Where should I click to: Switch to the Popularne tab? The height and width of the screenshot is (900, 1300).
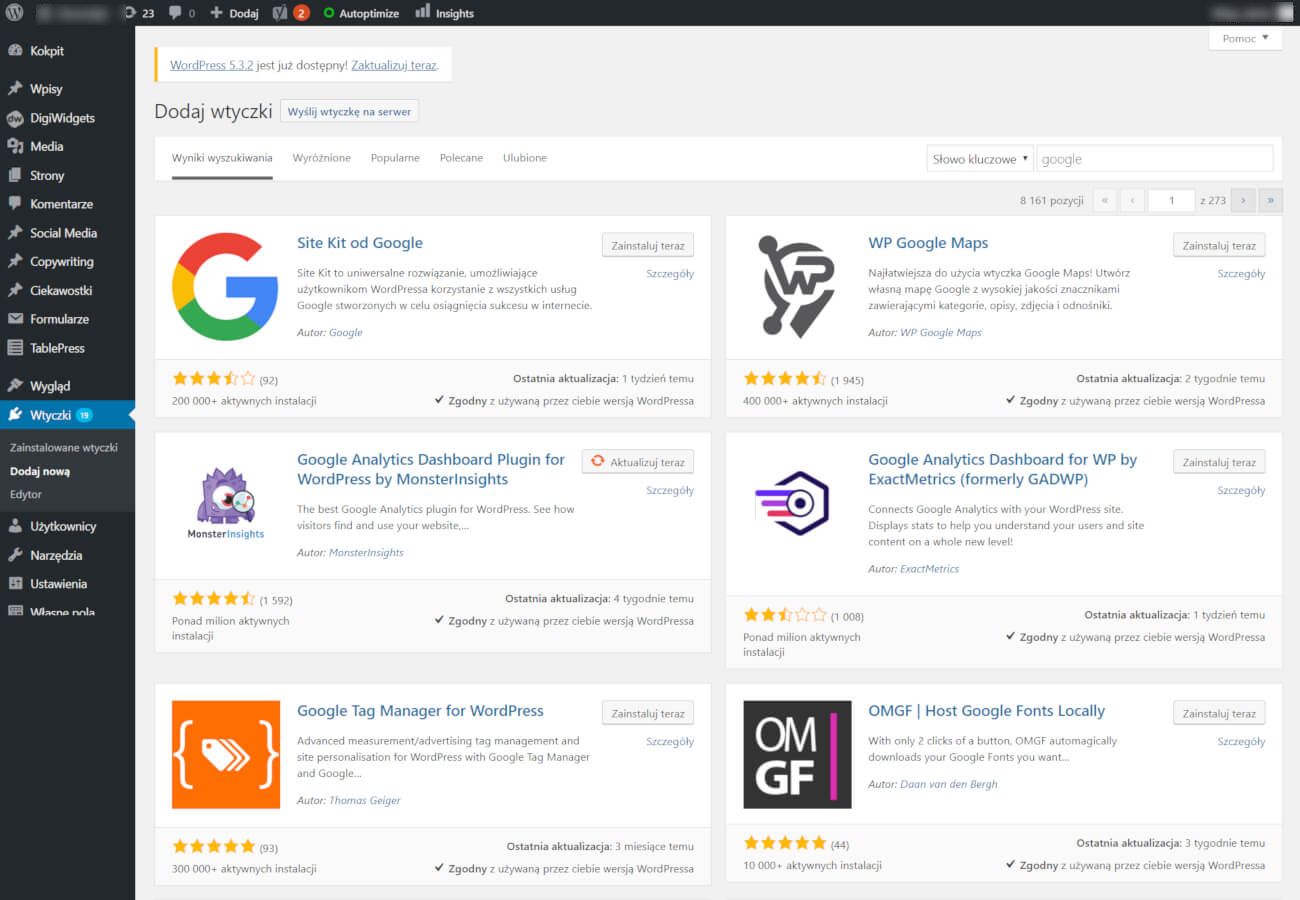point(395,158)
